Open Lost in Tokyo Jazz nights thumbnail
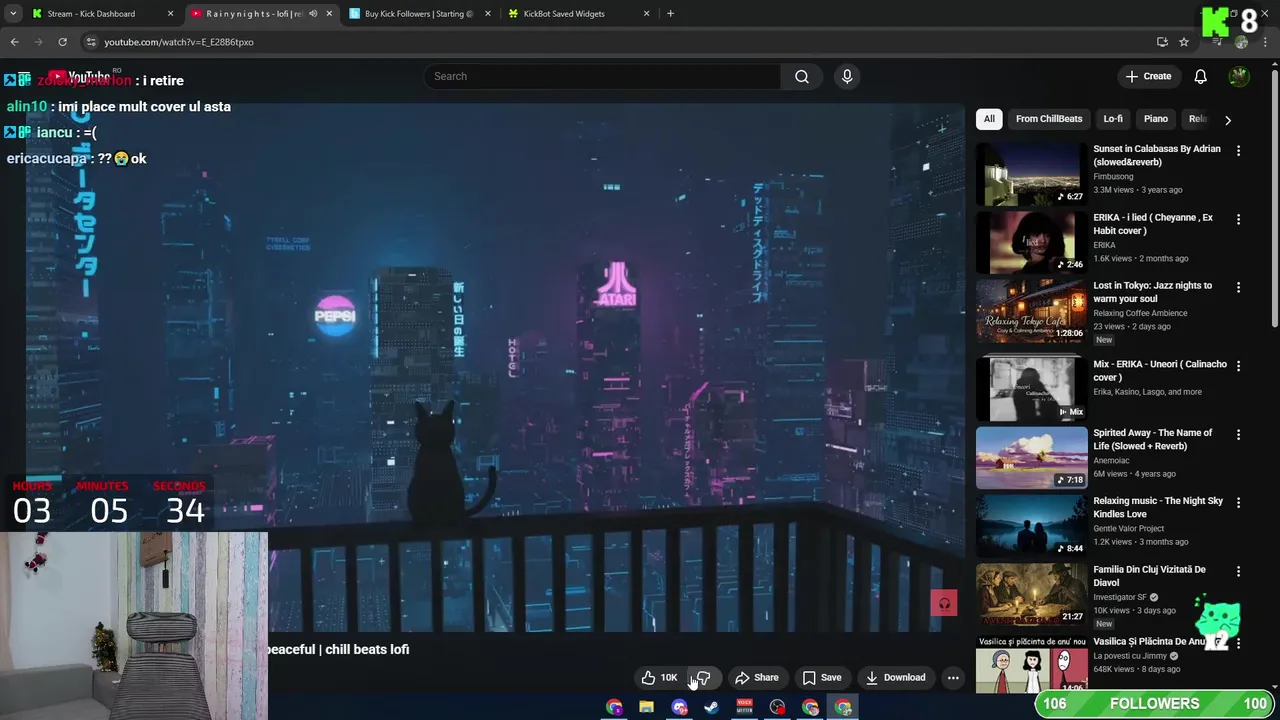Viewport: 1280px width, 720px height. 1031,311
